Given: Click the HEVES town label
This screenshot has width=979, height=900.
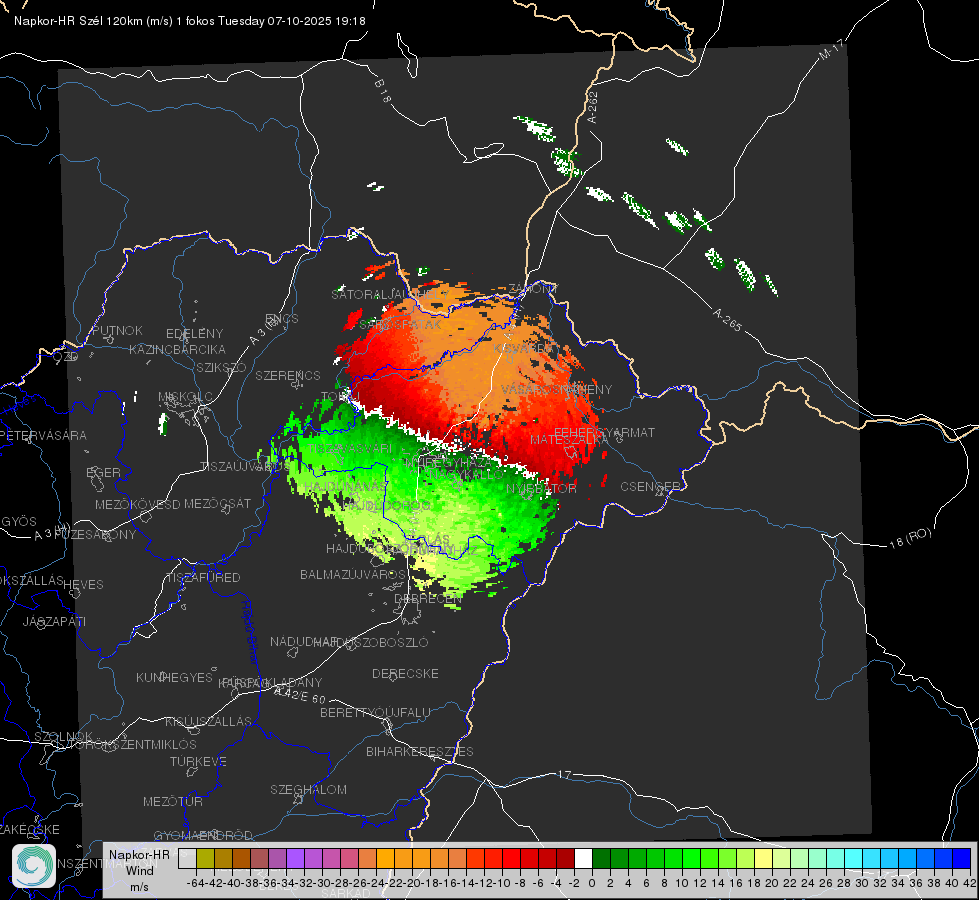Looking at the screenshot, I should 83,585.
